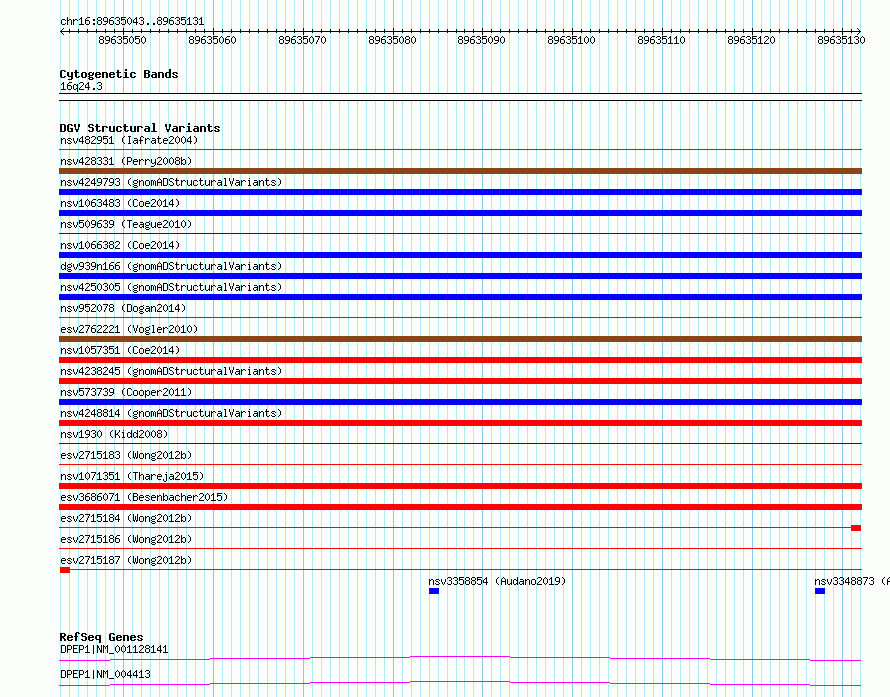Image resolution: width=890 pixels, height=697 pixels.
Task: Select the nsv573739 (Cooper2011) label
Action: coord(126,392)
